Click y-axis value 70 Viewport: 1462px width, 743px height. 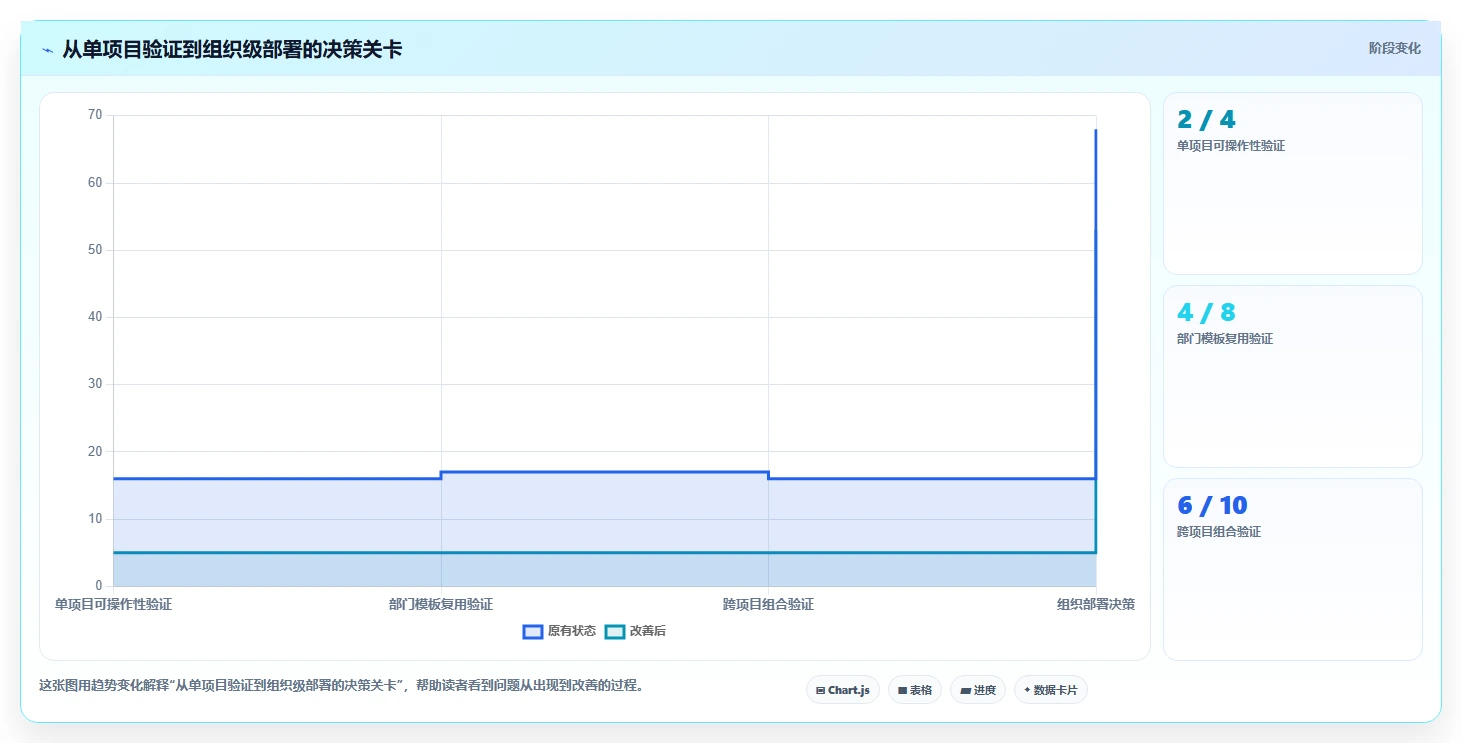[95, 115]
